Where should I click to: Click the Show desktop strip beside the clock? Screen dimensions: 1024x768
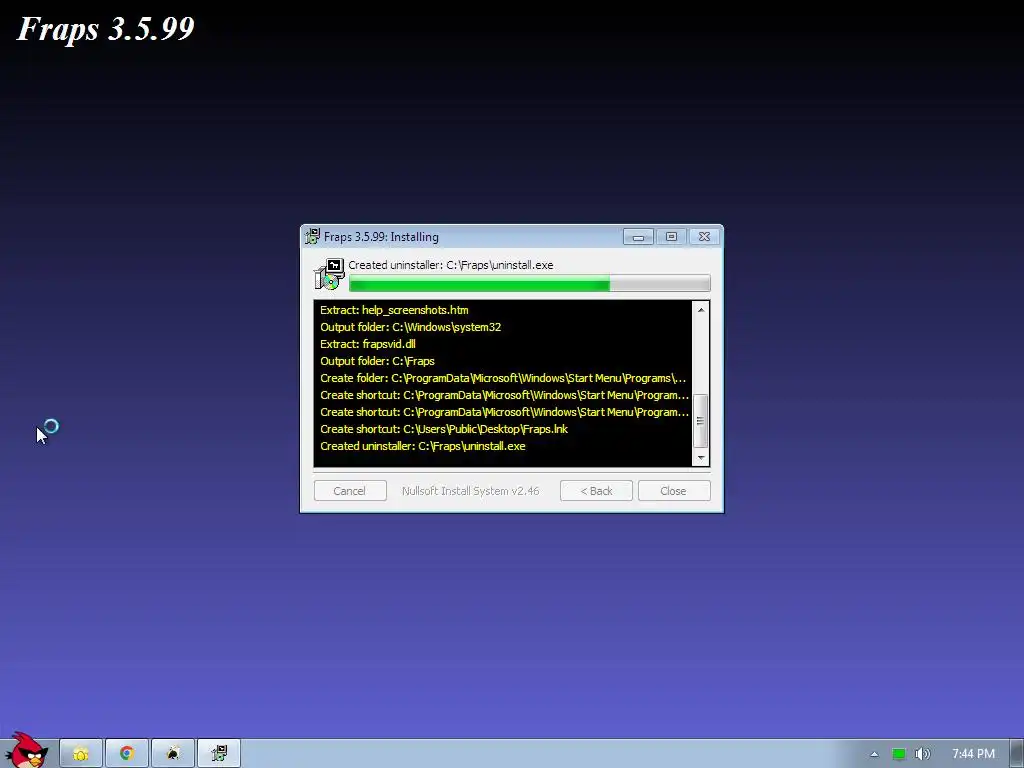point(1017,754)
